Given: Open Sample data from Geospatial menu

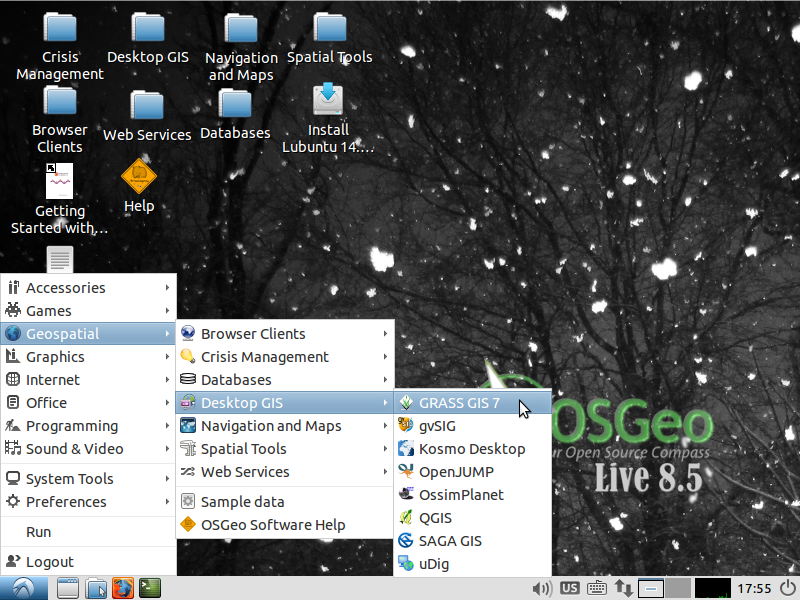Looking at the screenshot, I should click(285, 502).
